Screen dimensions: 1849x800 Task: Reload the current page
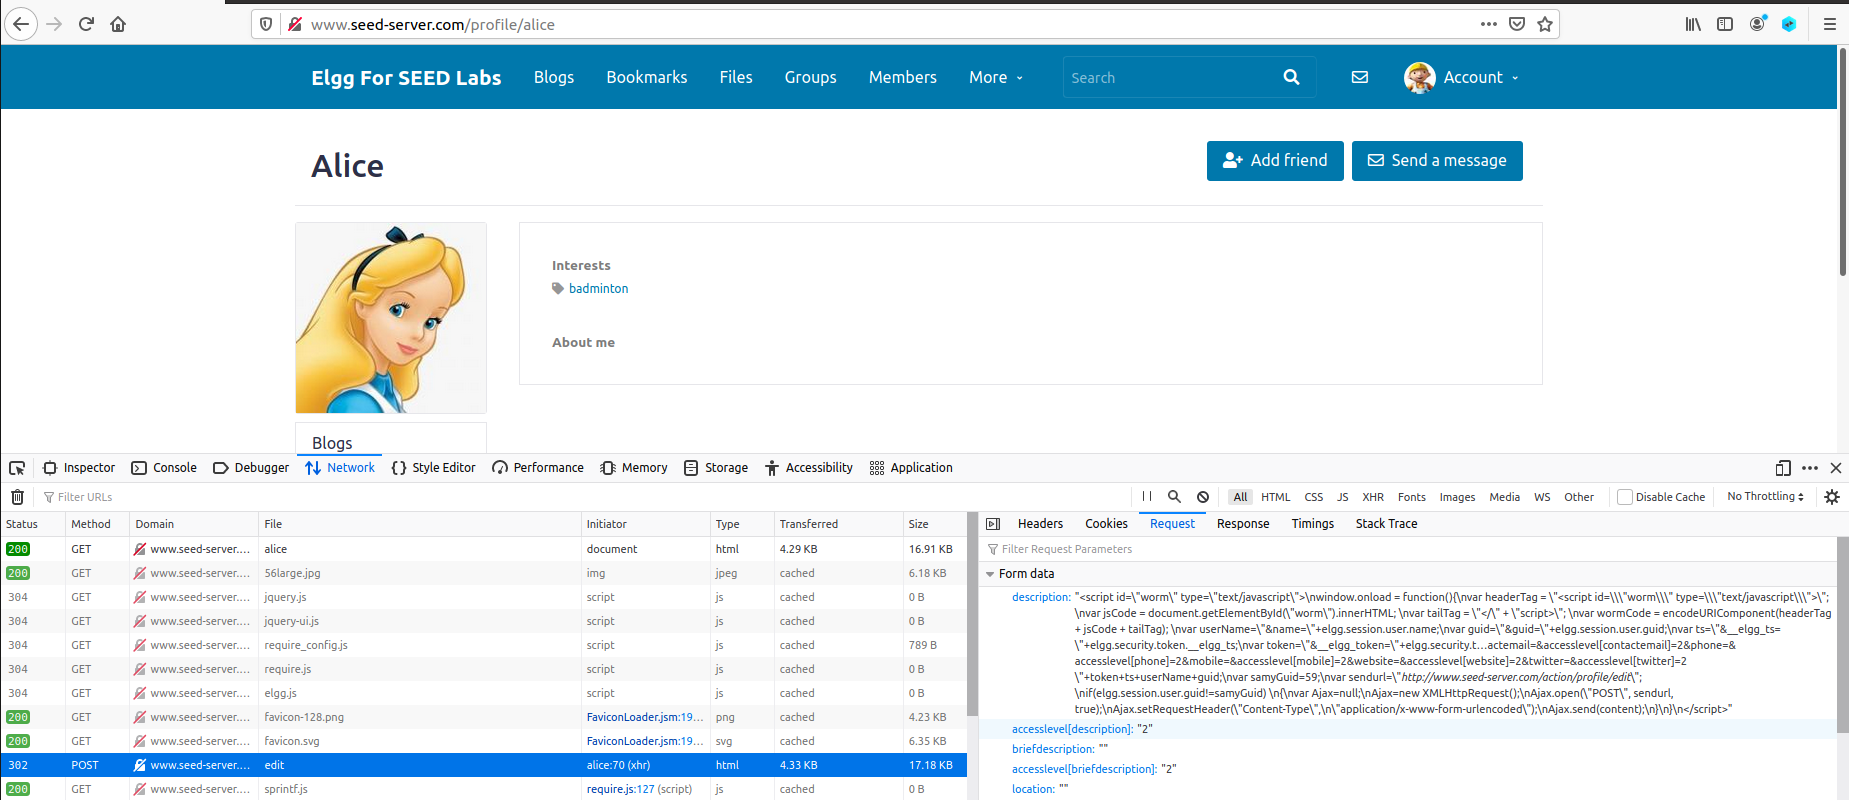(86, 24)
